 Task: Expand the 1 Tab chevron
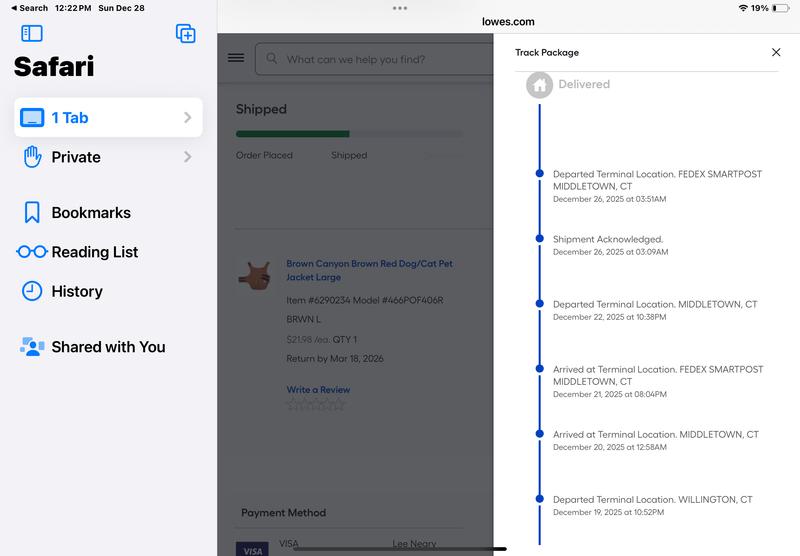click(x=187, y=118)
